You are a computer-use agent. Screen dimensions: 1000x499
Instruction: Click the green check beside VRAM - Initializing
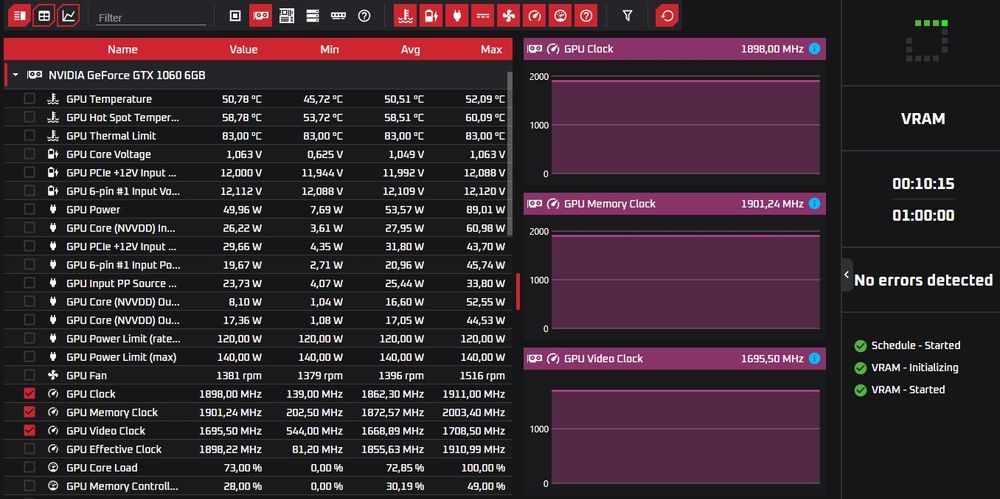click(x=860, y=368)
